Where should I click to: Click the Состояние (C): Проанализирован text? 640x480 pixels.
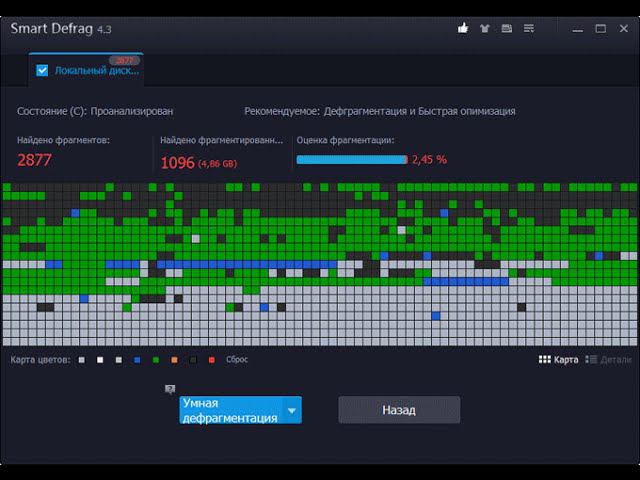coord(95,111)
